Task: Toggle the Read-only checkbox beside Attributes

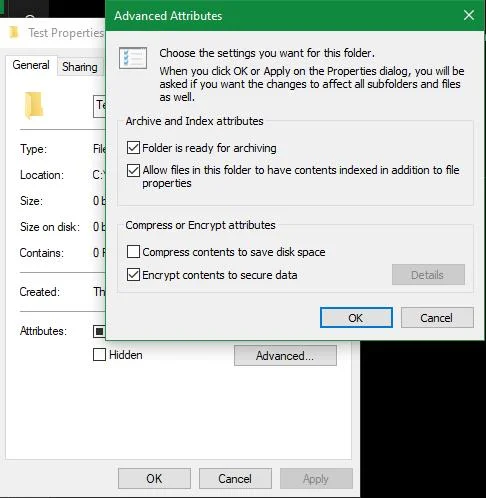Action: (99, 331)
